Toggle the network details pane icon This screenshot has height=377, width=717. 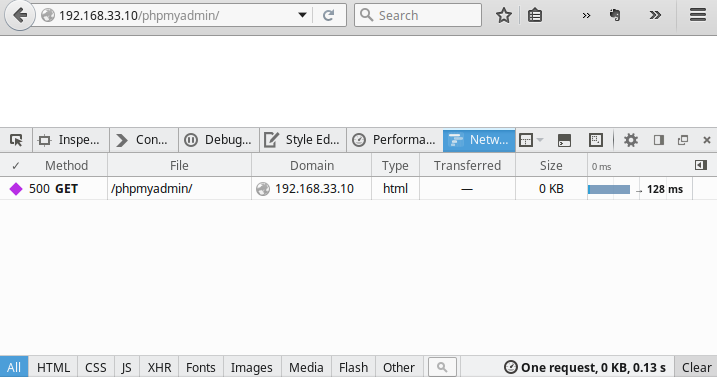click(701, 165)
